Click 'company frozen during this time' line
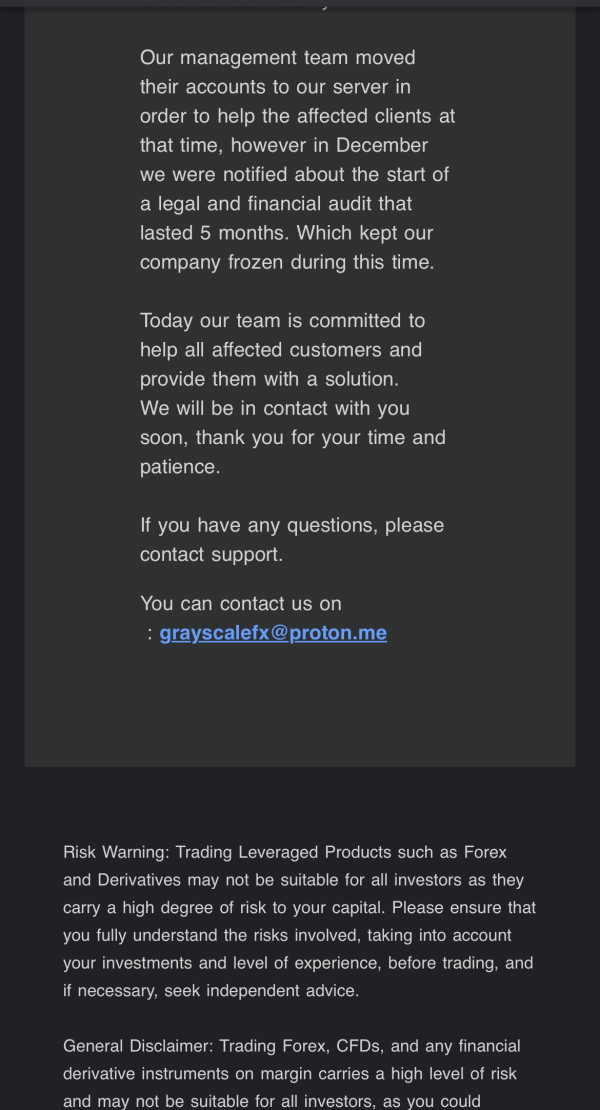The image size is (600, 1110). coord(287,263)
